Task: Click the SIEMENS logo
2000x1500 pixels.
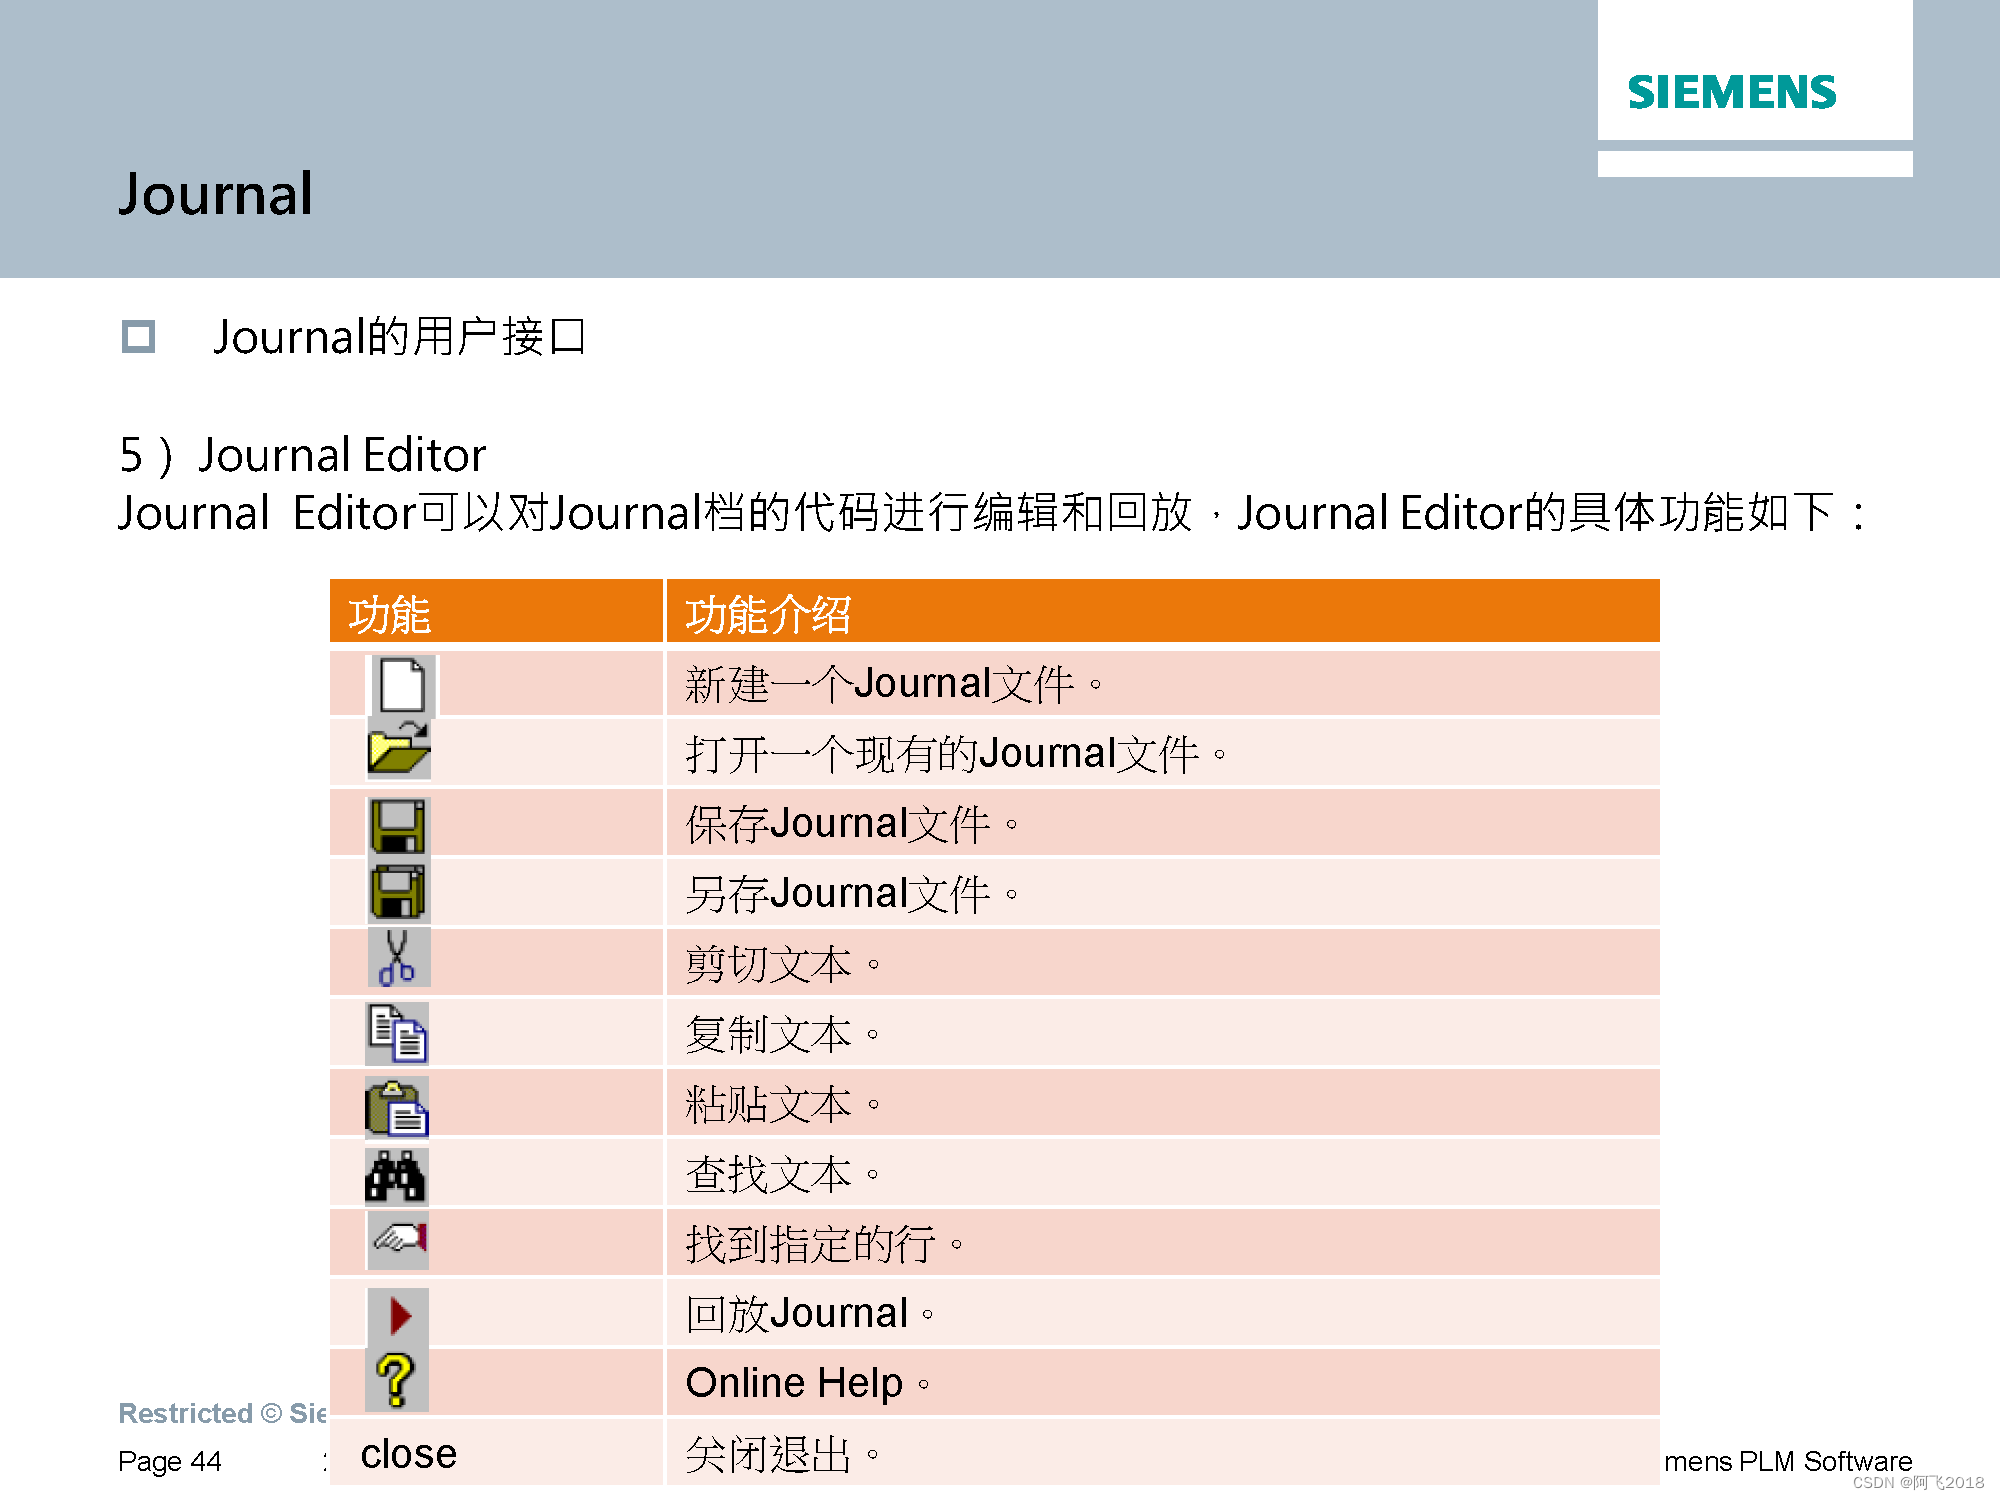Action: click(1732, 93)
